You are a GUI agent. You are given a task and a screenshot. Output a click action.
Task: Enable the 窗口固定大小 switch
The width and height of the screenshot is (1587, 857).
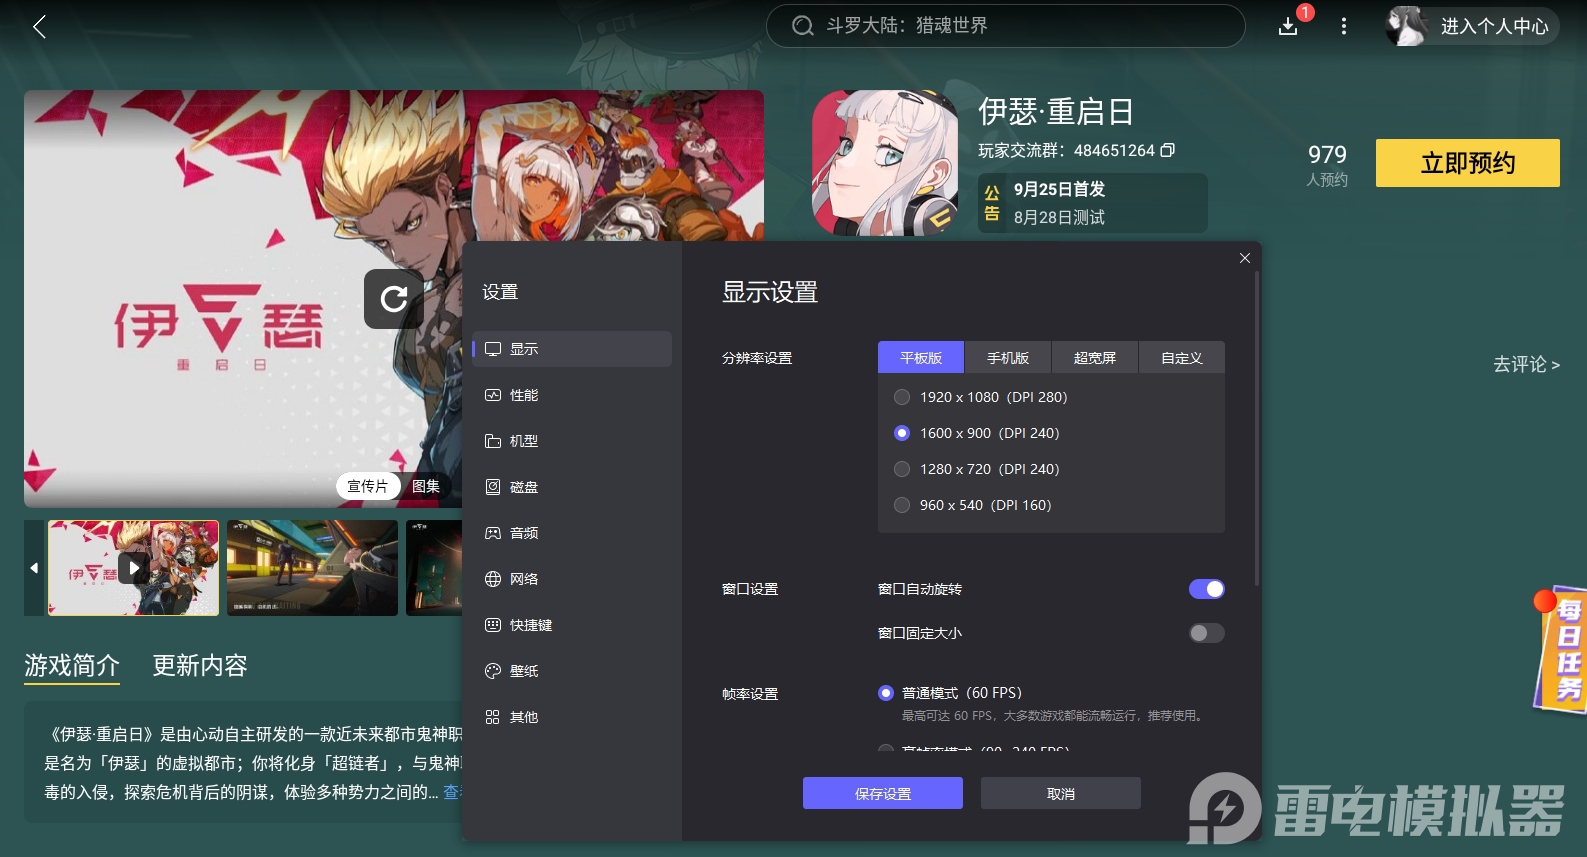pyautogui.click(x=1207, y=633)
